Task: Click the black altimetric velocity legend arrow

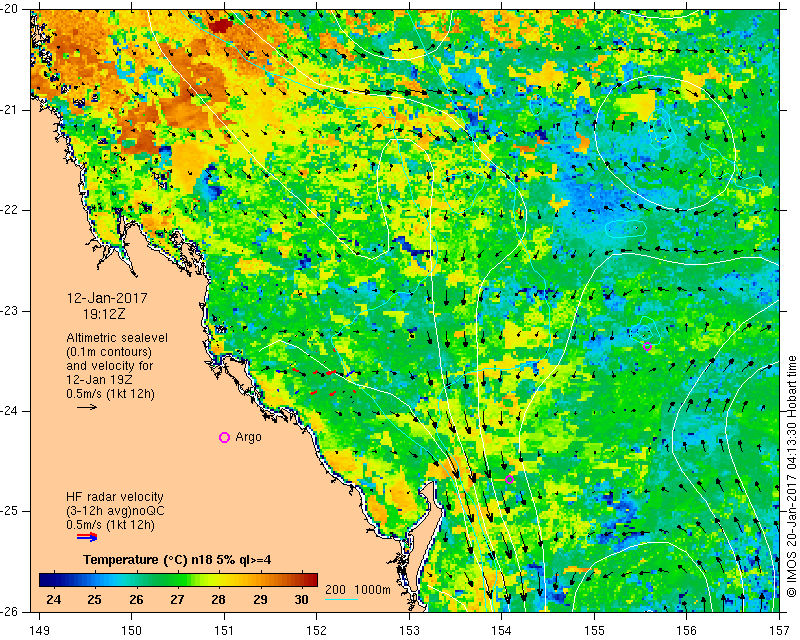Action: 87,407
